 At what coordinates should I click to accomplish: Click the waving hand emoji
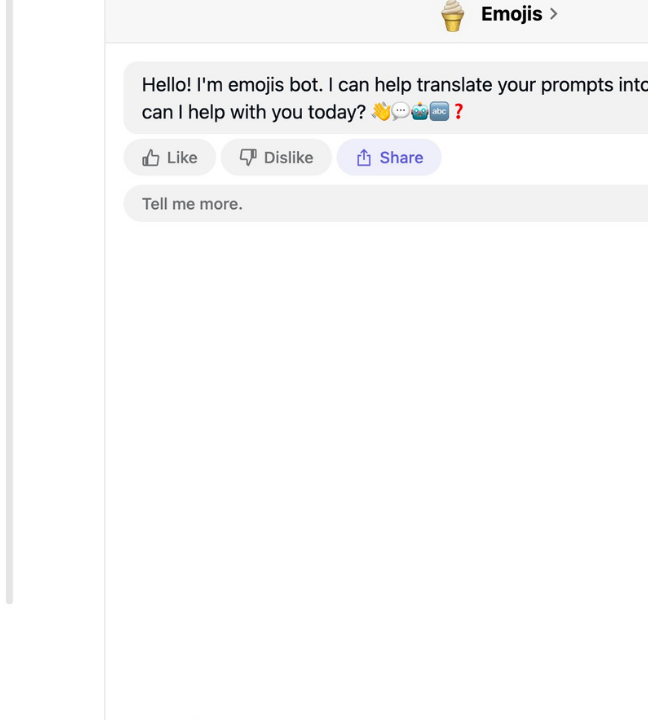click(x=381, y=112)
